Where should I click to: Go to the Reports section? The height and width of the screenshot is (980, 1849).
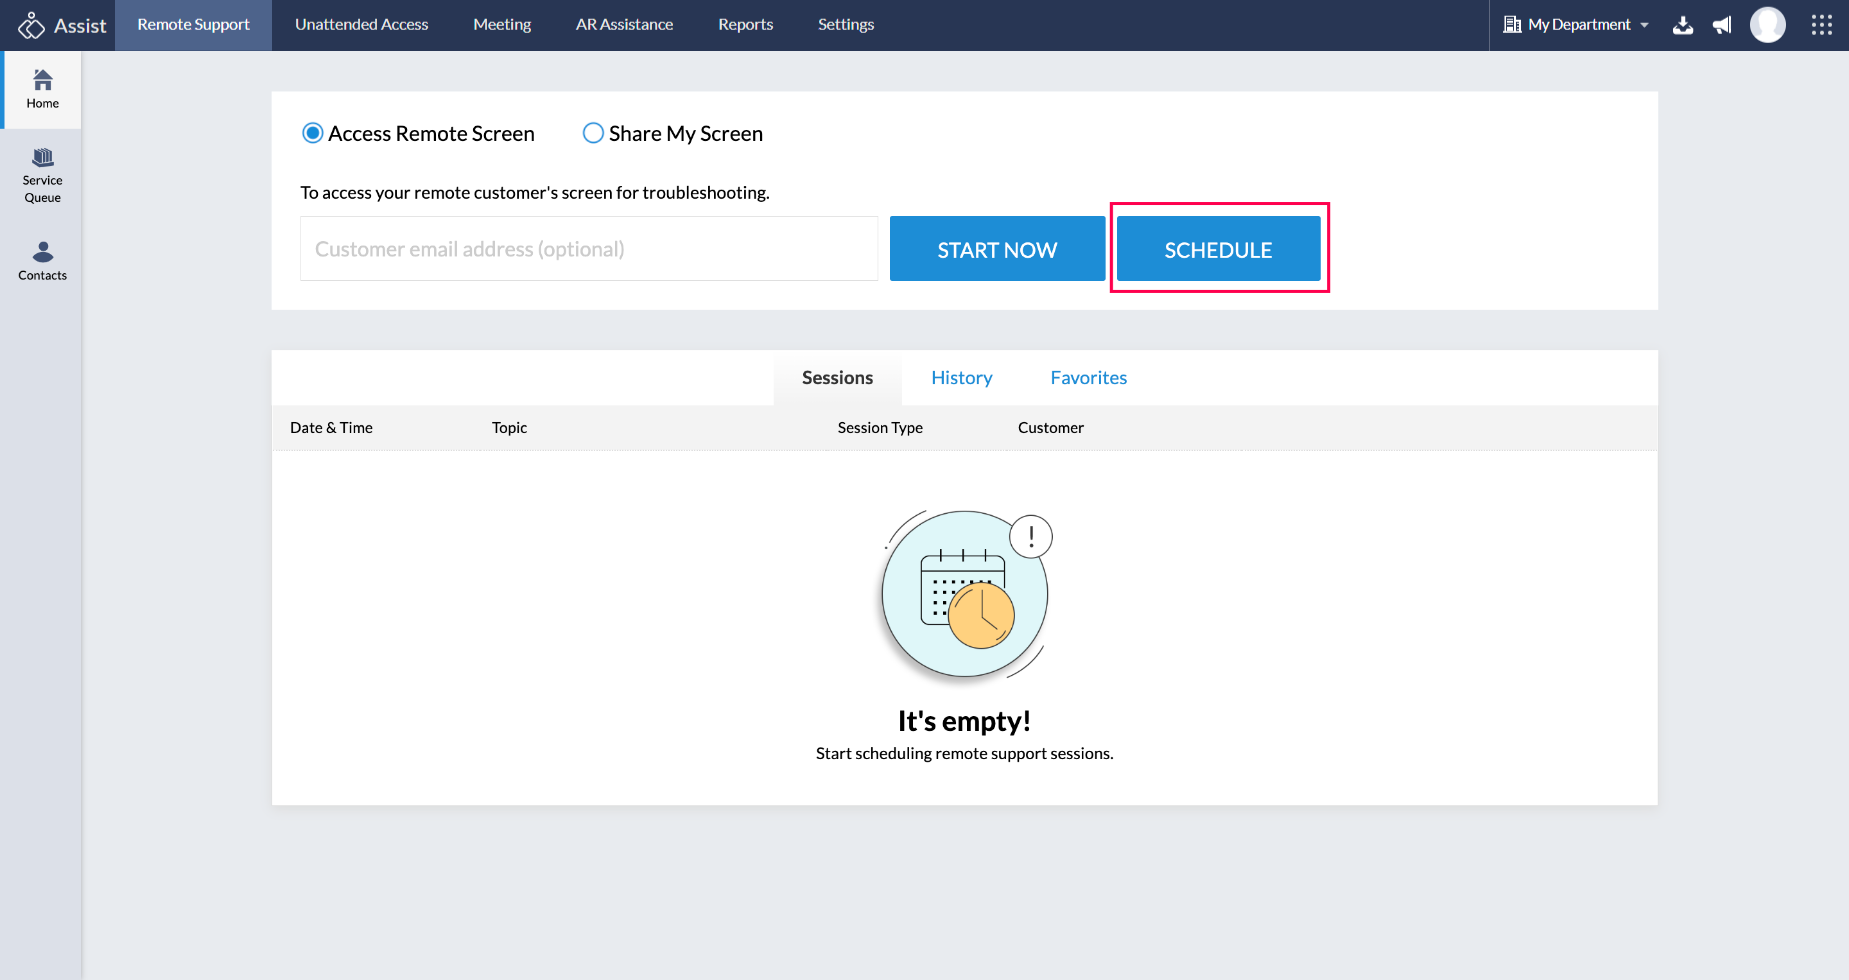[745, 24]
